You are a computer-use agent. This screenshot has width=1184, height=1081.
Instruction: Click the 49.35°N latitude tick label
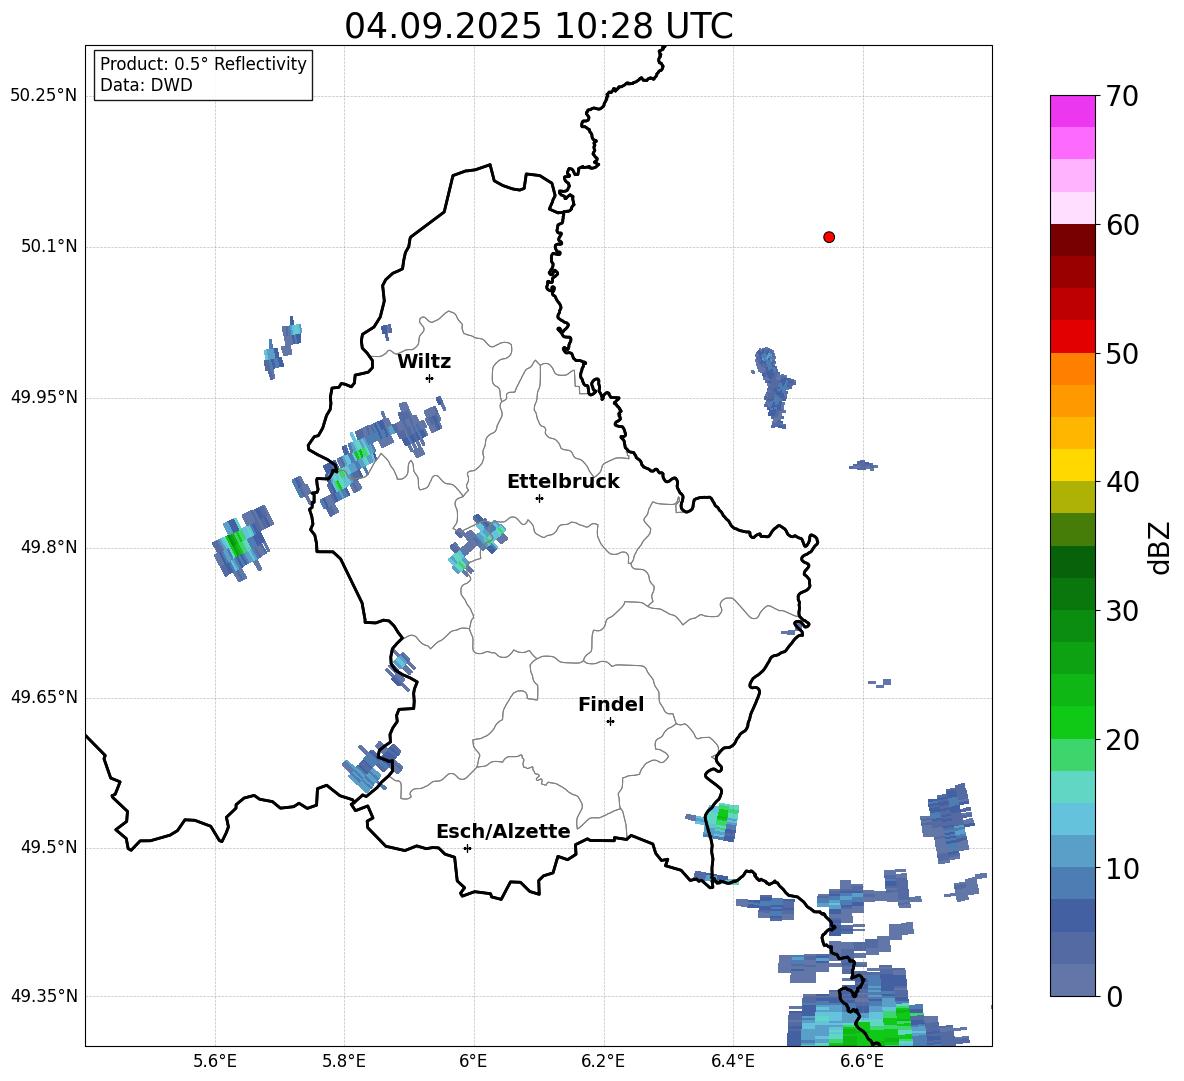44,997
